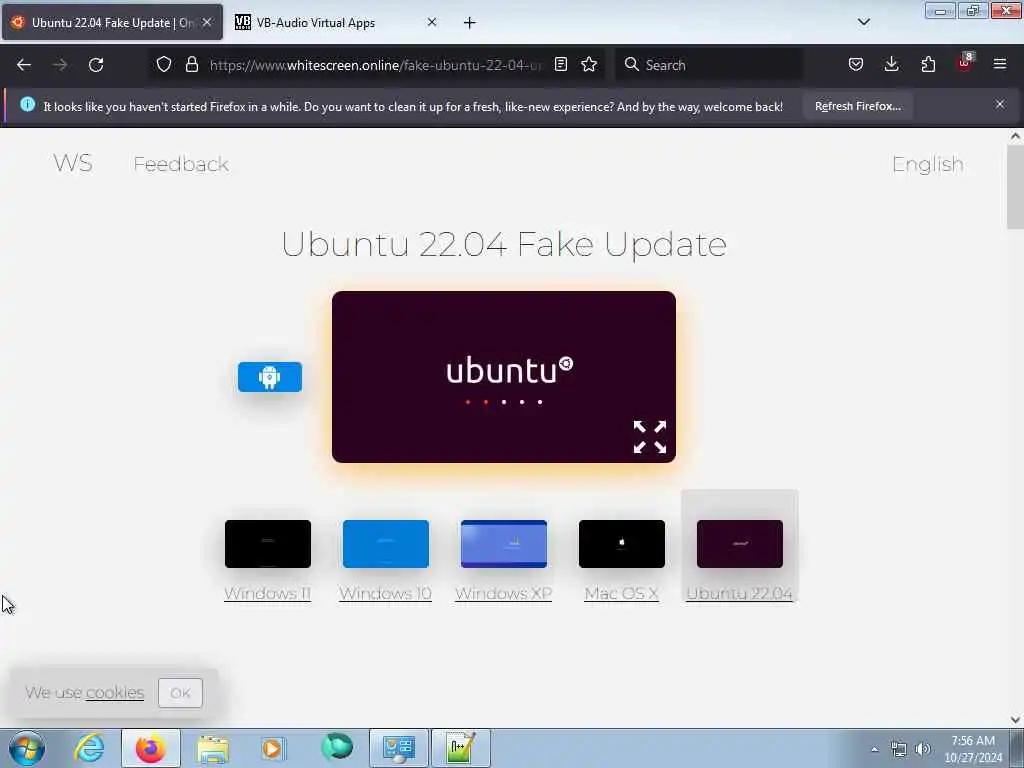This screenshot has height=768, width=1024.
Task: List all tabs dropdown arrow
Action: click(x=863, y=22)
